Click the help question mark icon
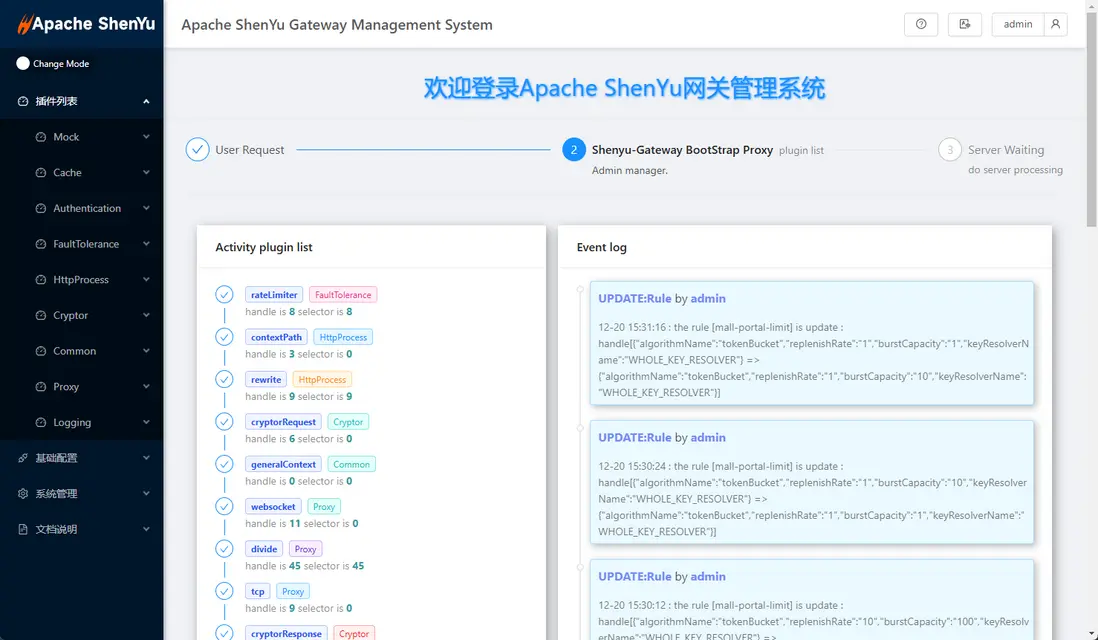1098x640 pixels. 921,25
